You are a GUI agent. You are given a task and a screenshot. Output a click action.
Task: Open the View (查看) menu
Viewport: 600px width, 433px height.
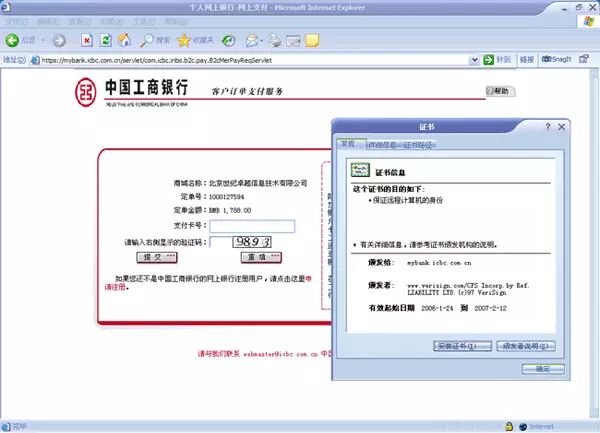click(x=80, y=21)
